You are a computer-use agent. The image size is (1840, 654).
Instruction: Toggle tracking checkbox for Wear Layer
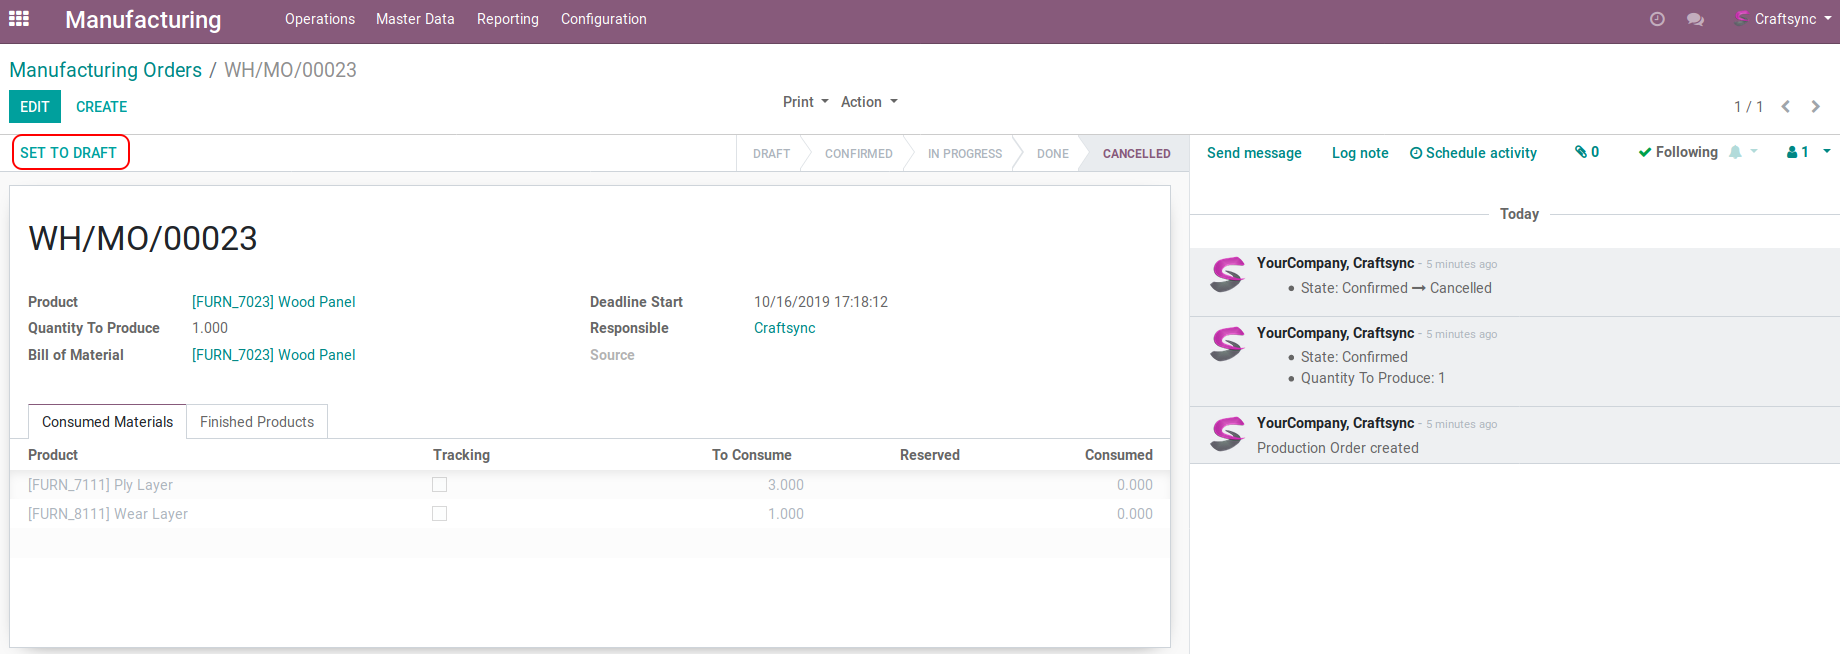coord(439,514)
